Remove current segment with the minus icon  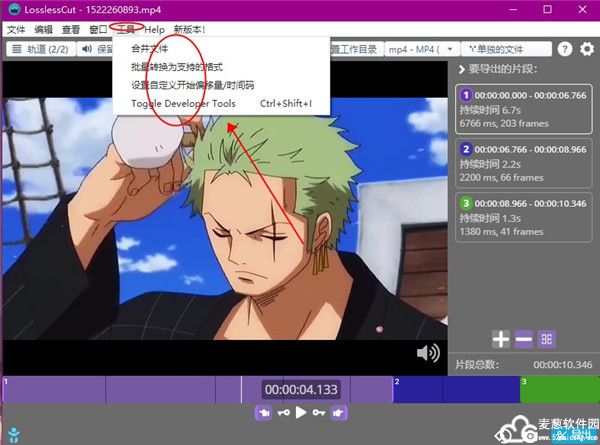(523, 339)
